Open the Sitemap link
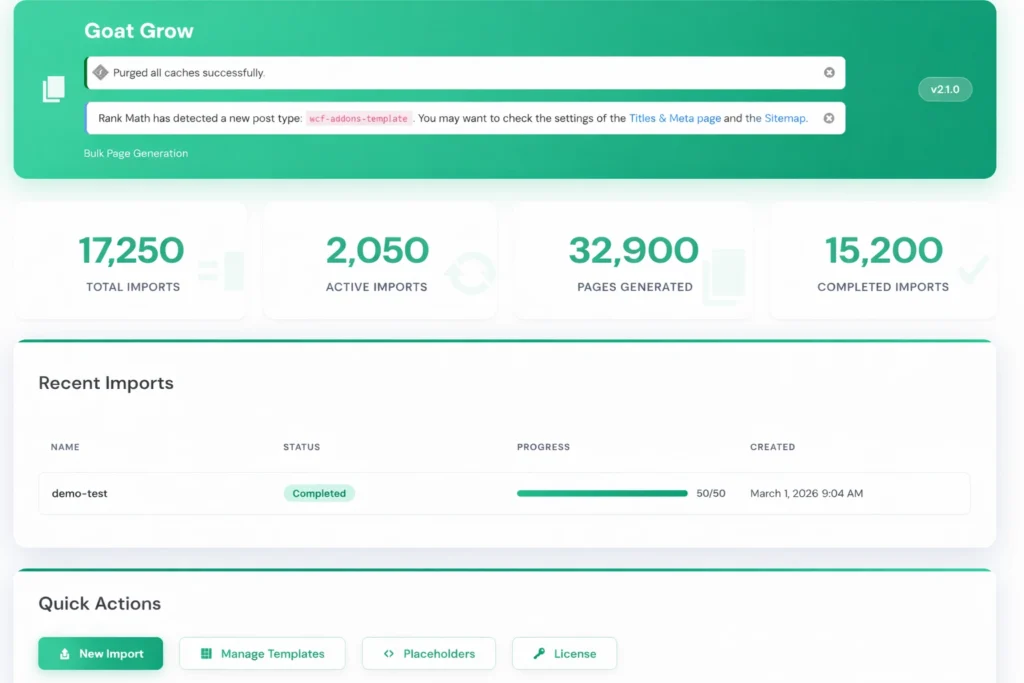 coord(785,118)
